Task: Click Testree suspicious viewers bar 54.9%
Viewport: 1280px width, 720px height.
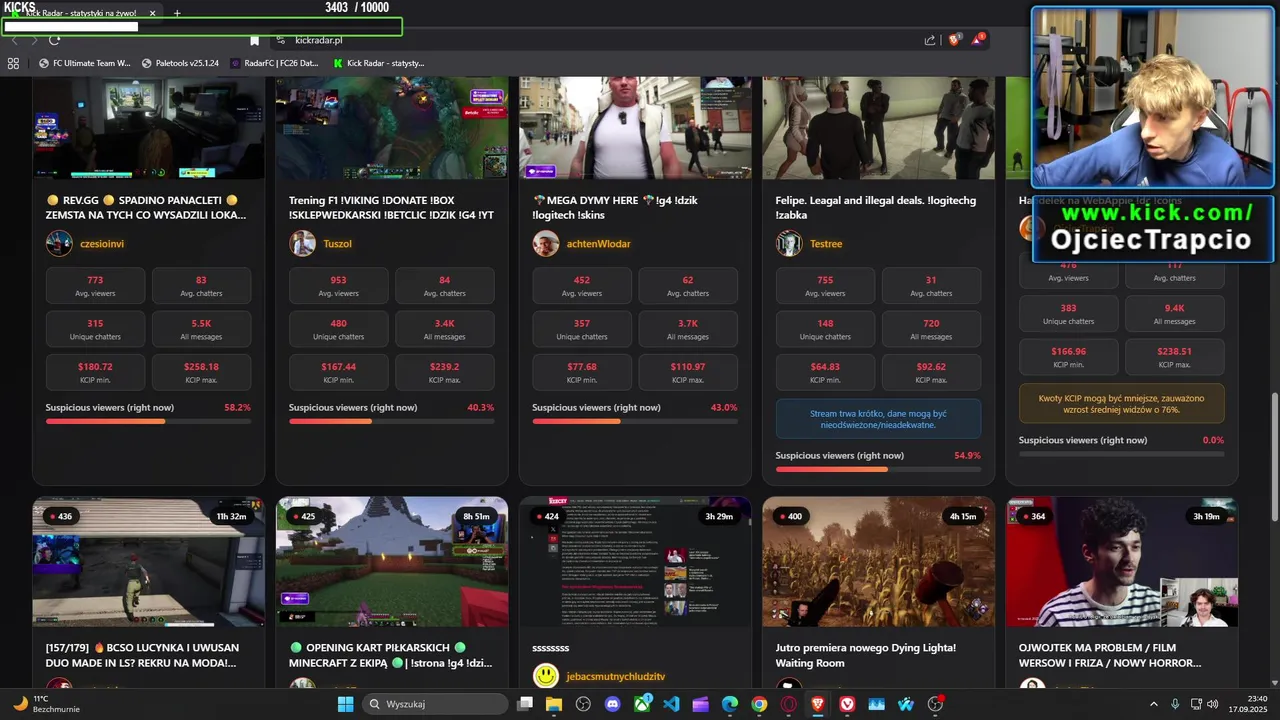Action: [x=878, y=469]
